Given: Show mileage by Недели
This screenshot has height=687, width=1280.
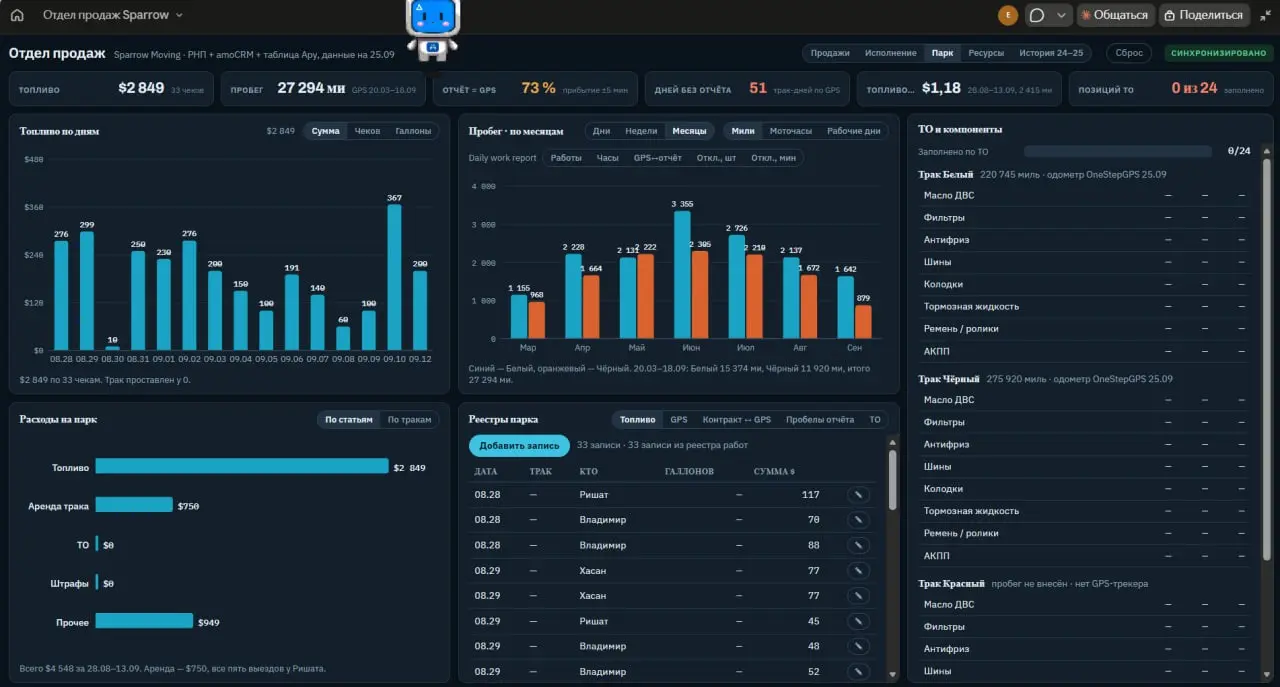Looking at the screenshot, I should click(641, 131).
